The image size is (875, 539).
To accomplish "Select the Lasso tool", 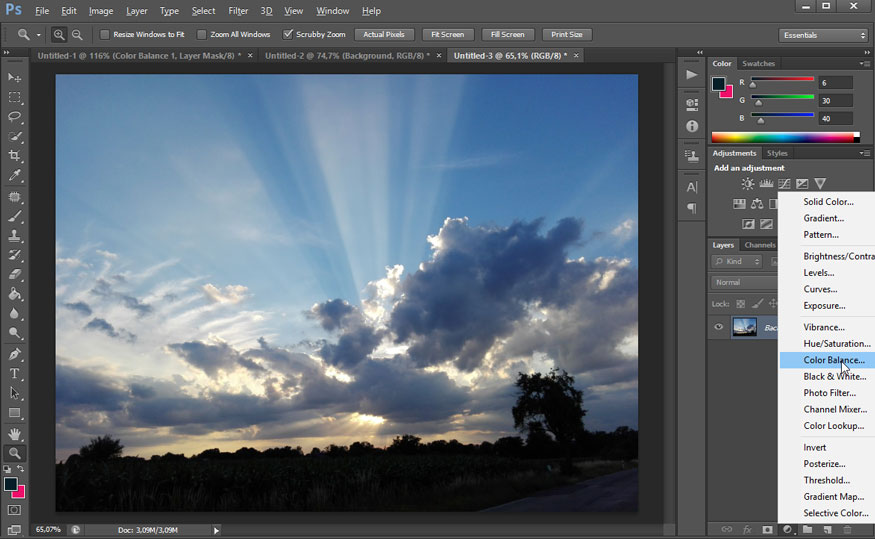I will [x=14, y=117].
